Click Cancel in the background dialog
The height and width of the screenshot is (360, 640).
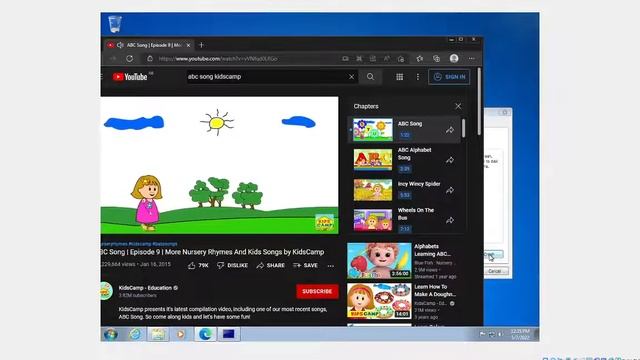pyautogui.click(x=495, y=271)
